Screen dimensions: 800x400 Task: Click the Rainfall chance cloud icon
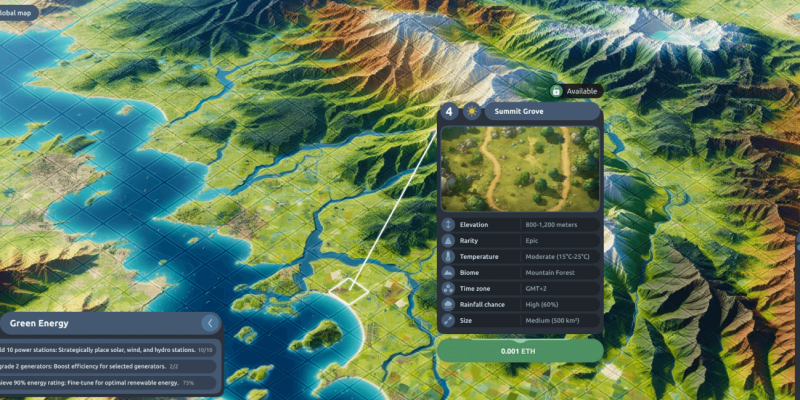click(x=447, y=305)
